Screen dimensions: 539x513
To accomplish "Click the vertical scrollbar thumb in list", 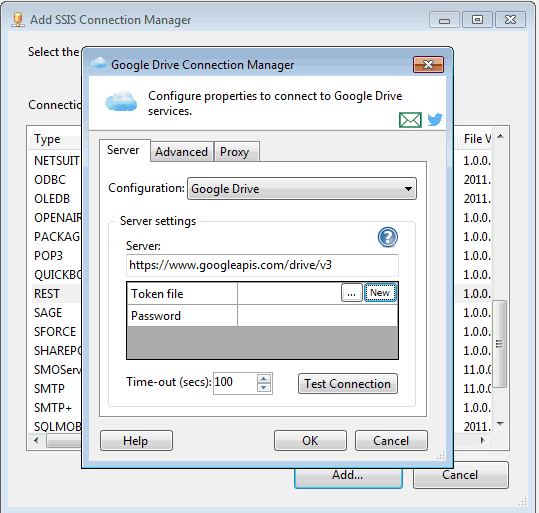I will click(499, 343).
